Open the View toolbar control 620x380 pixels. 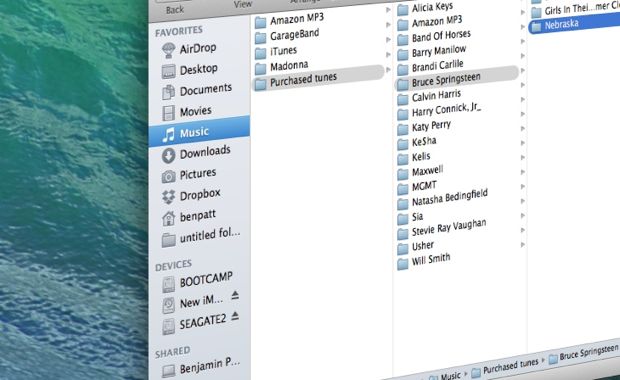click(x=242, y=4)
